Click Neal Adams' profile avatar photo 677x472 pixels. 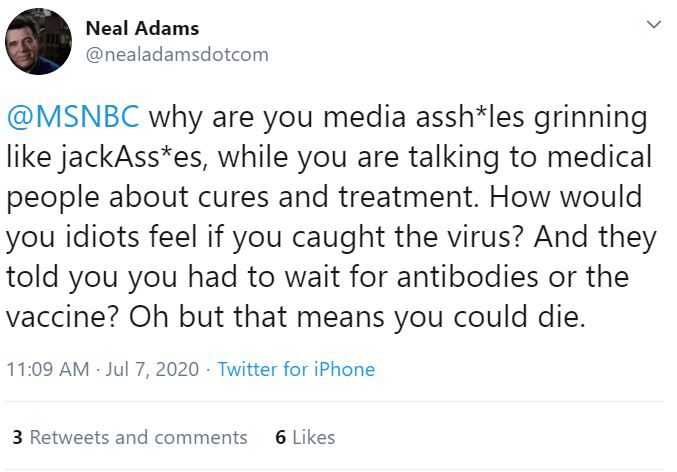click(x=38, y=42)
